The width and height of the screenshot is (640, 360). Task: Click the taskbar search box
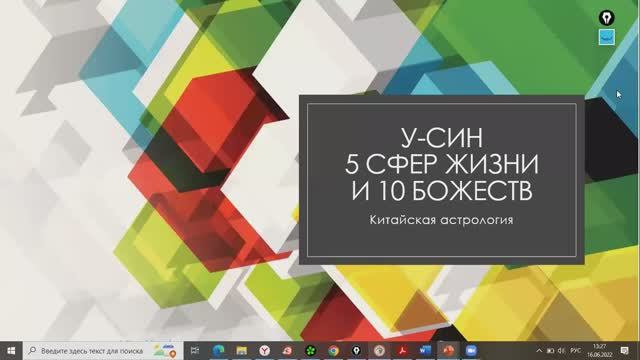click(x=103, y=351)
